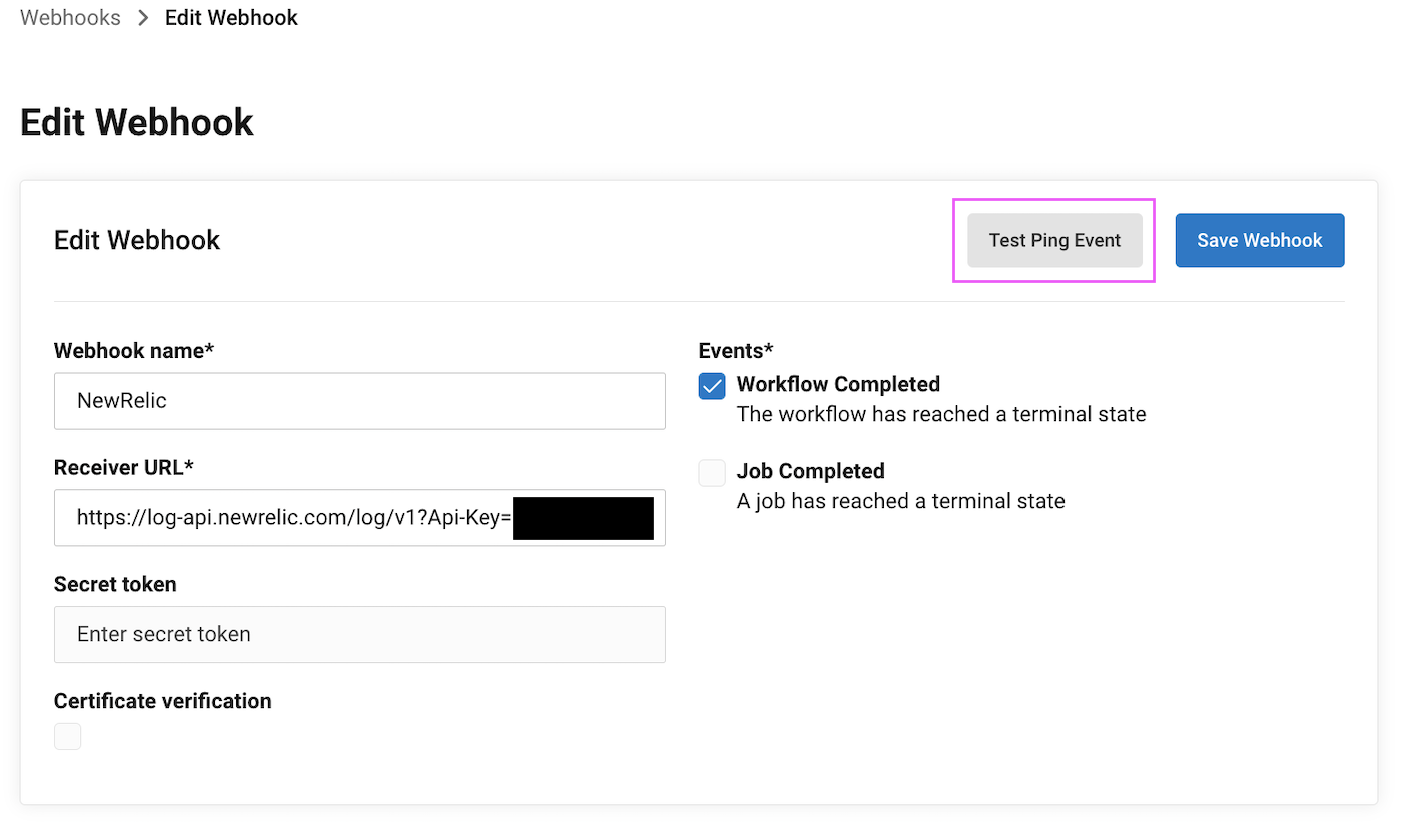Image resolution: width=1408 pixels, height=830 pixels.
Task: Click the redacted API key in Receiver URL
Action: (x=583, y=517)
